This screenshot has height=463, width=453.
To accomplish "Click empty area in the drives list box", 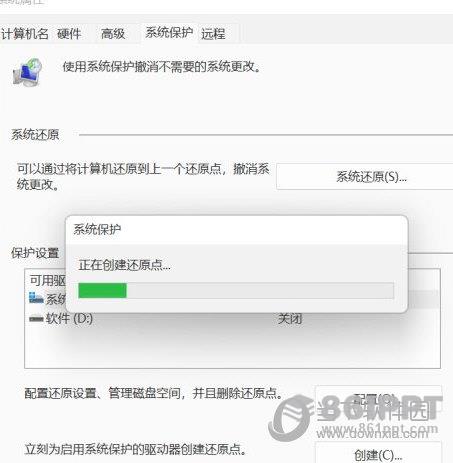I will tap(233, 347).
